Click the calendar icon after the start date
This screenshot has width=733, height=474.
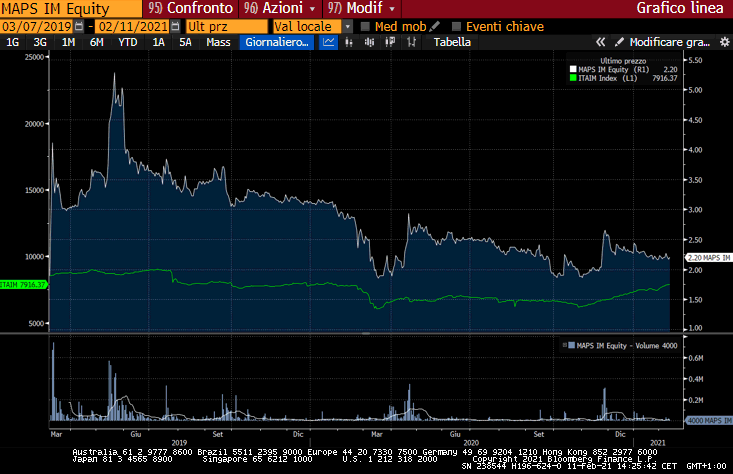[x=78, y=27]
